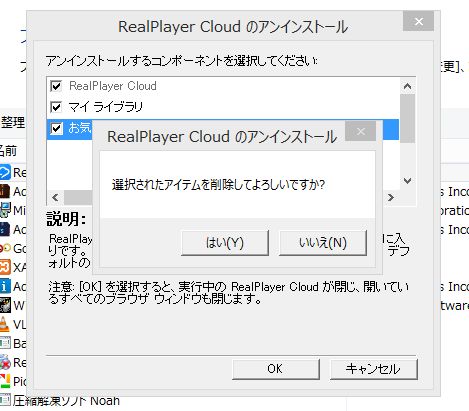Select the Microsoft program icon entry
469x411 pixels.
5,210
